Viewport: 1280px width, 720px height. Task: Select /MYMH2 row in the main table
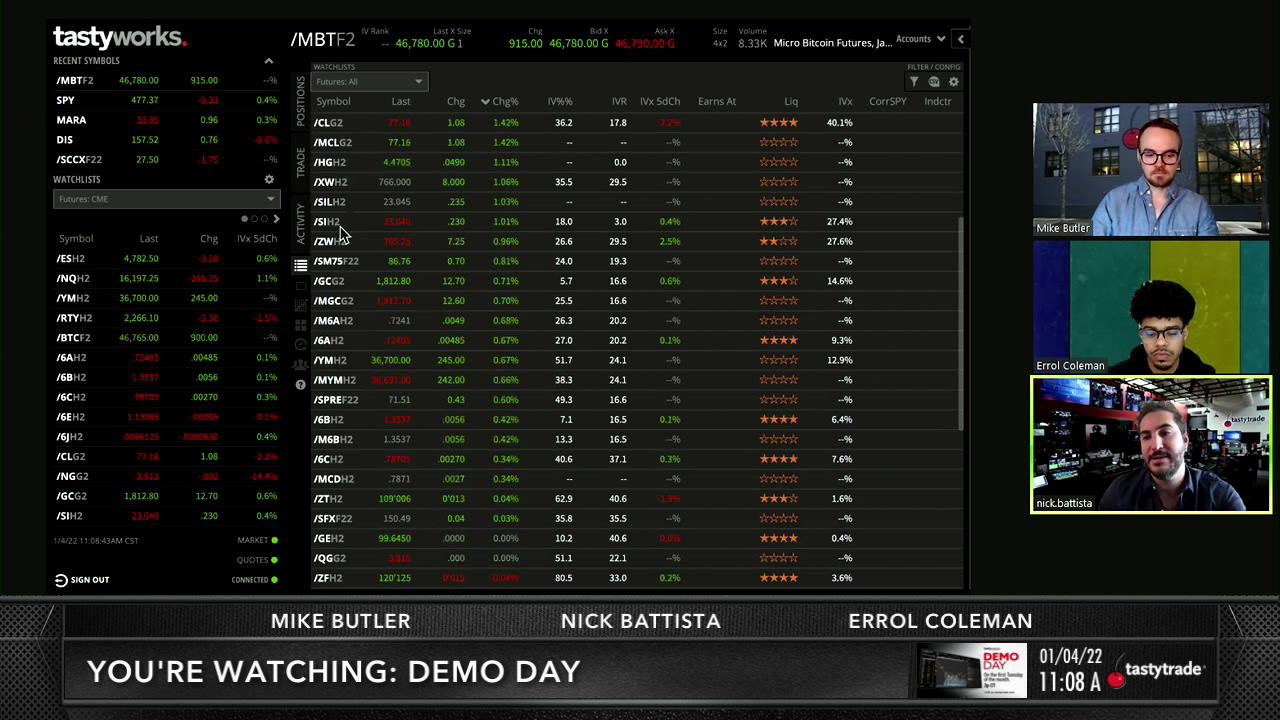[x=635, y=380]
